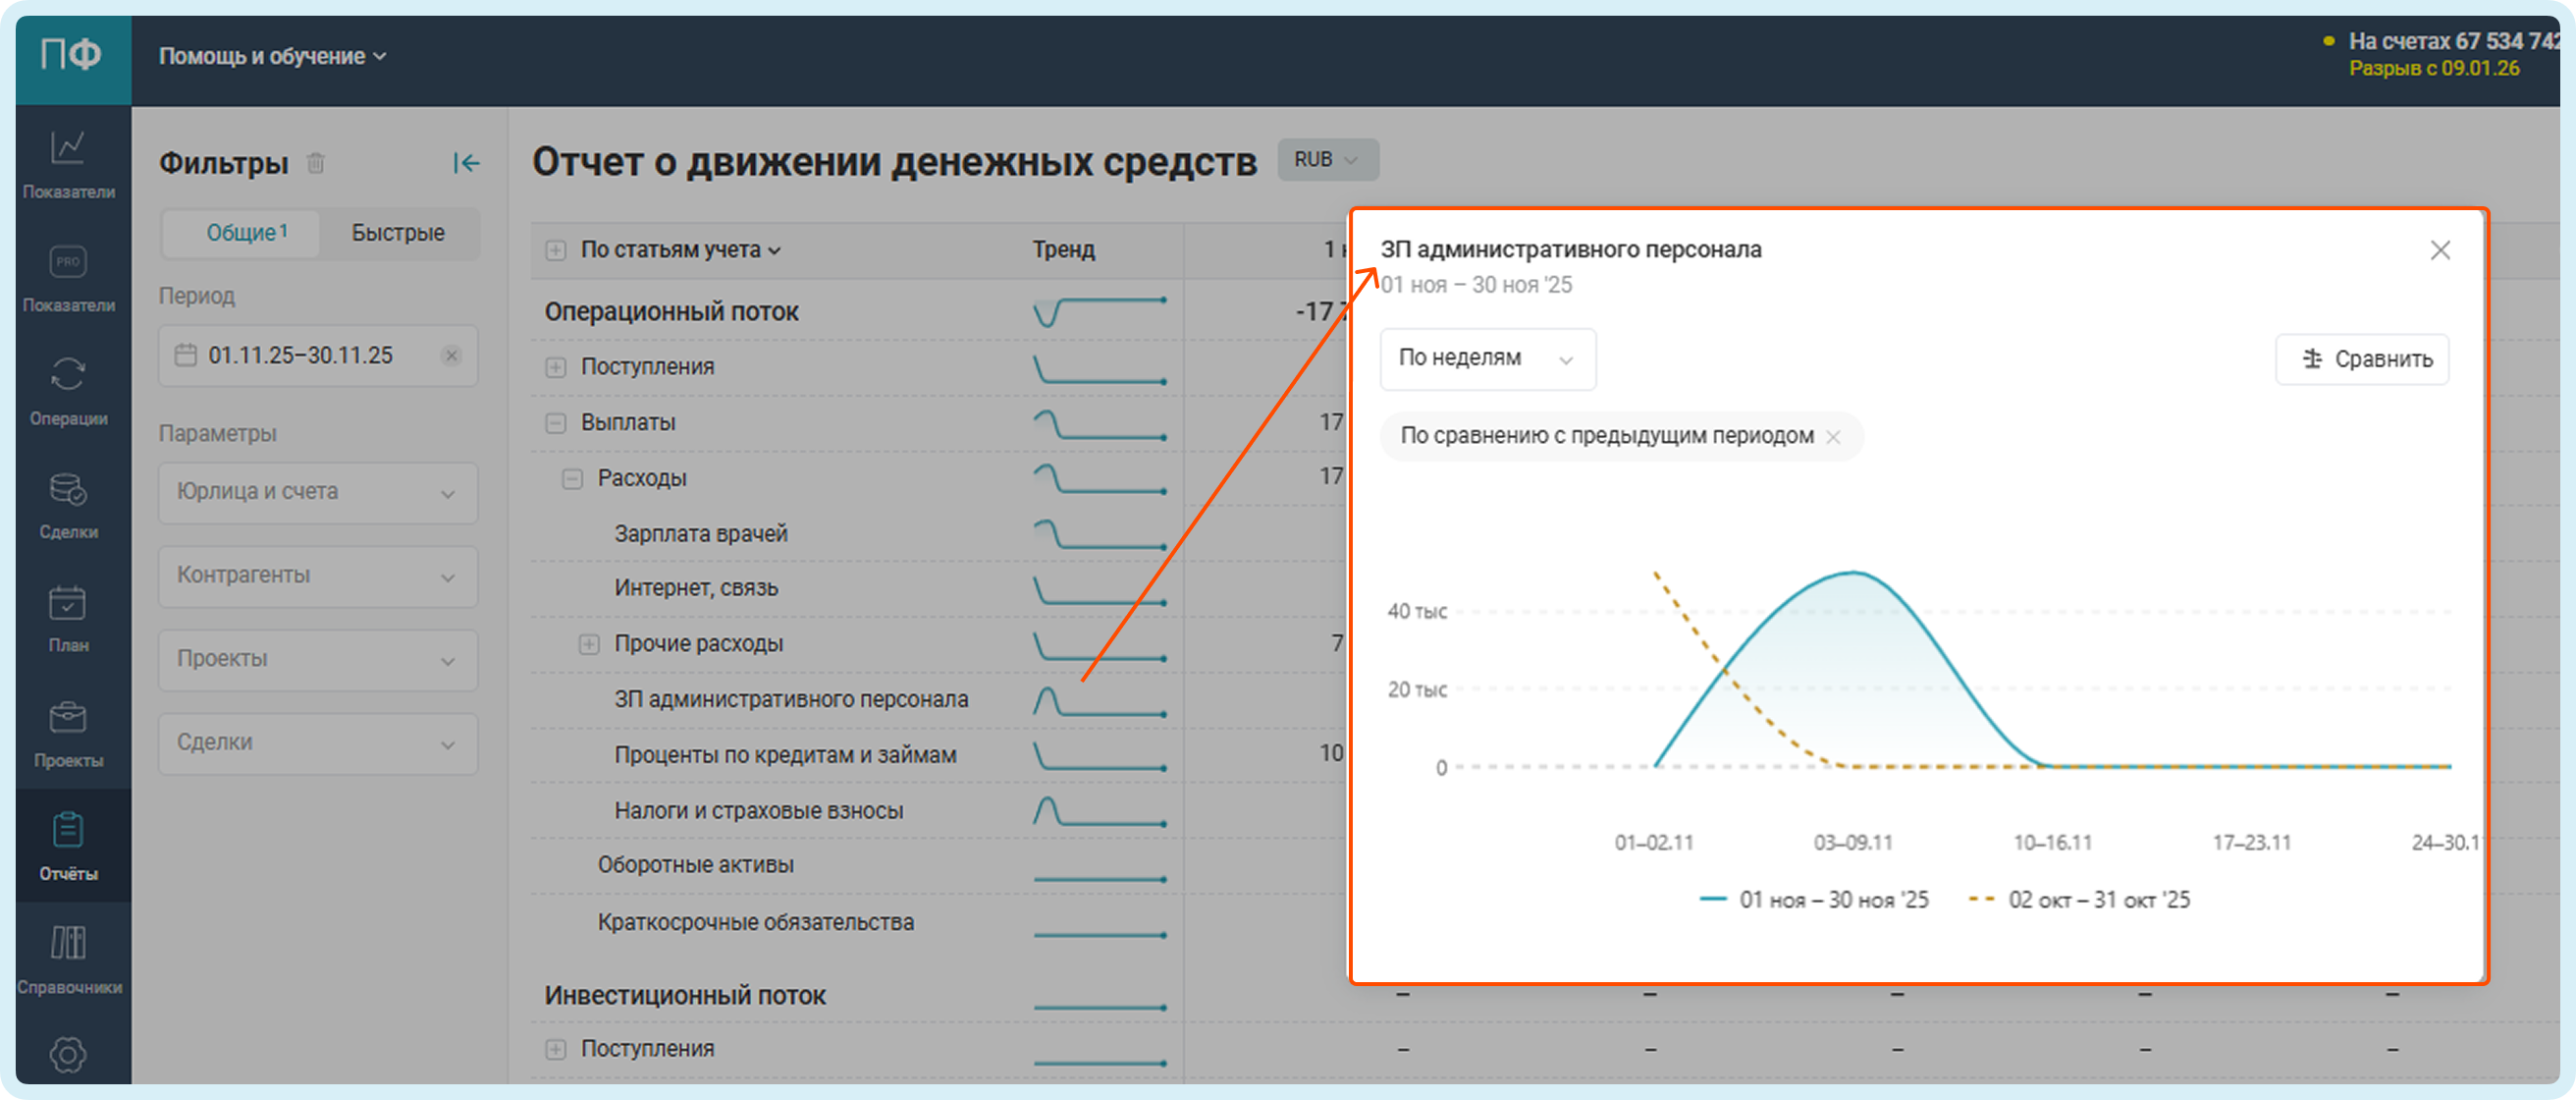Open Справочники in the sidebar
Image resolution: width=2576 pixels, height=1100 pixels.
coord(68,958)
